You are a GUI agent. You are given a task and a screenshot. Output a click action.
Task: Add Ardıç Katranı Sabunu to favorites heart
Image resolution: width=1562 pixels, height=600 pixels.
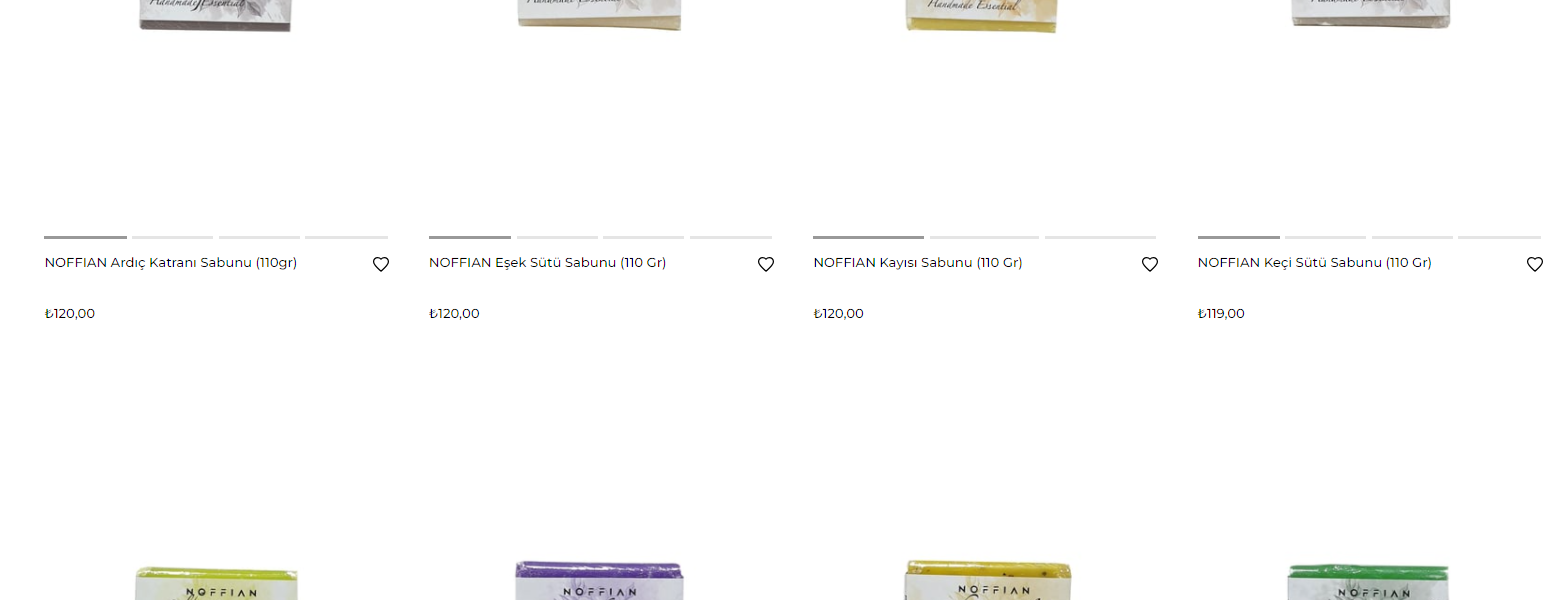coord(381,264)
